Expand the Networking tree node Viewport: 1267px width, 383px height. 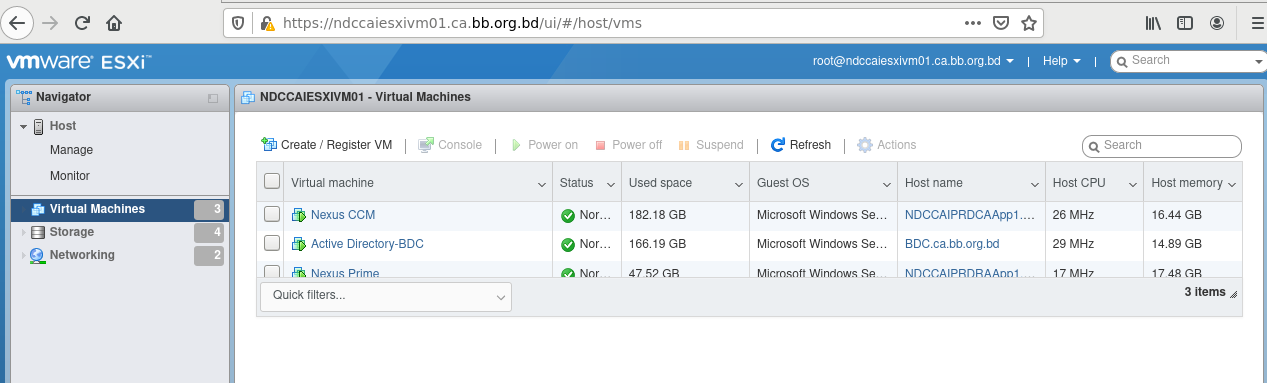click(23, 255)
